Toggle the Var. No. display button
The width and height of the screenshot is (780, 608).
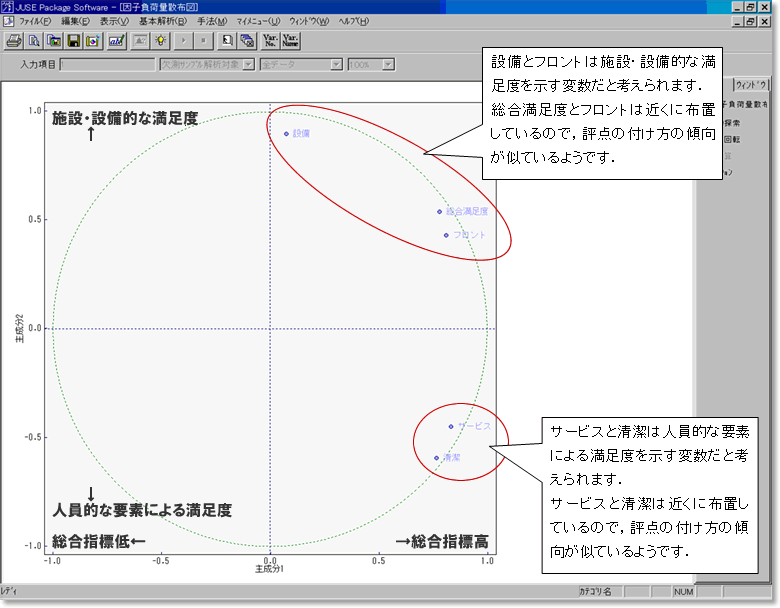[x=269, y=41]
